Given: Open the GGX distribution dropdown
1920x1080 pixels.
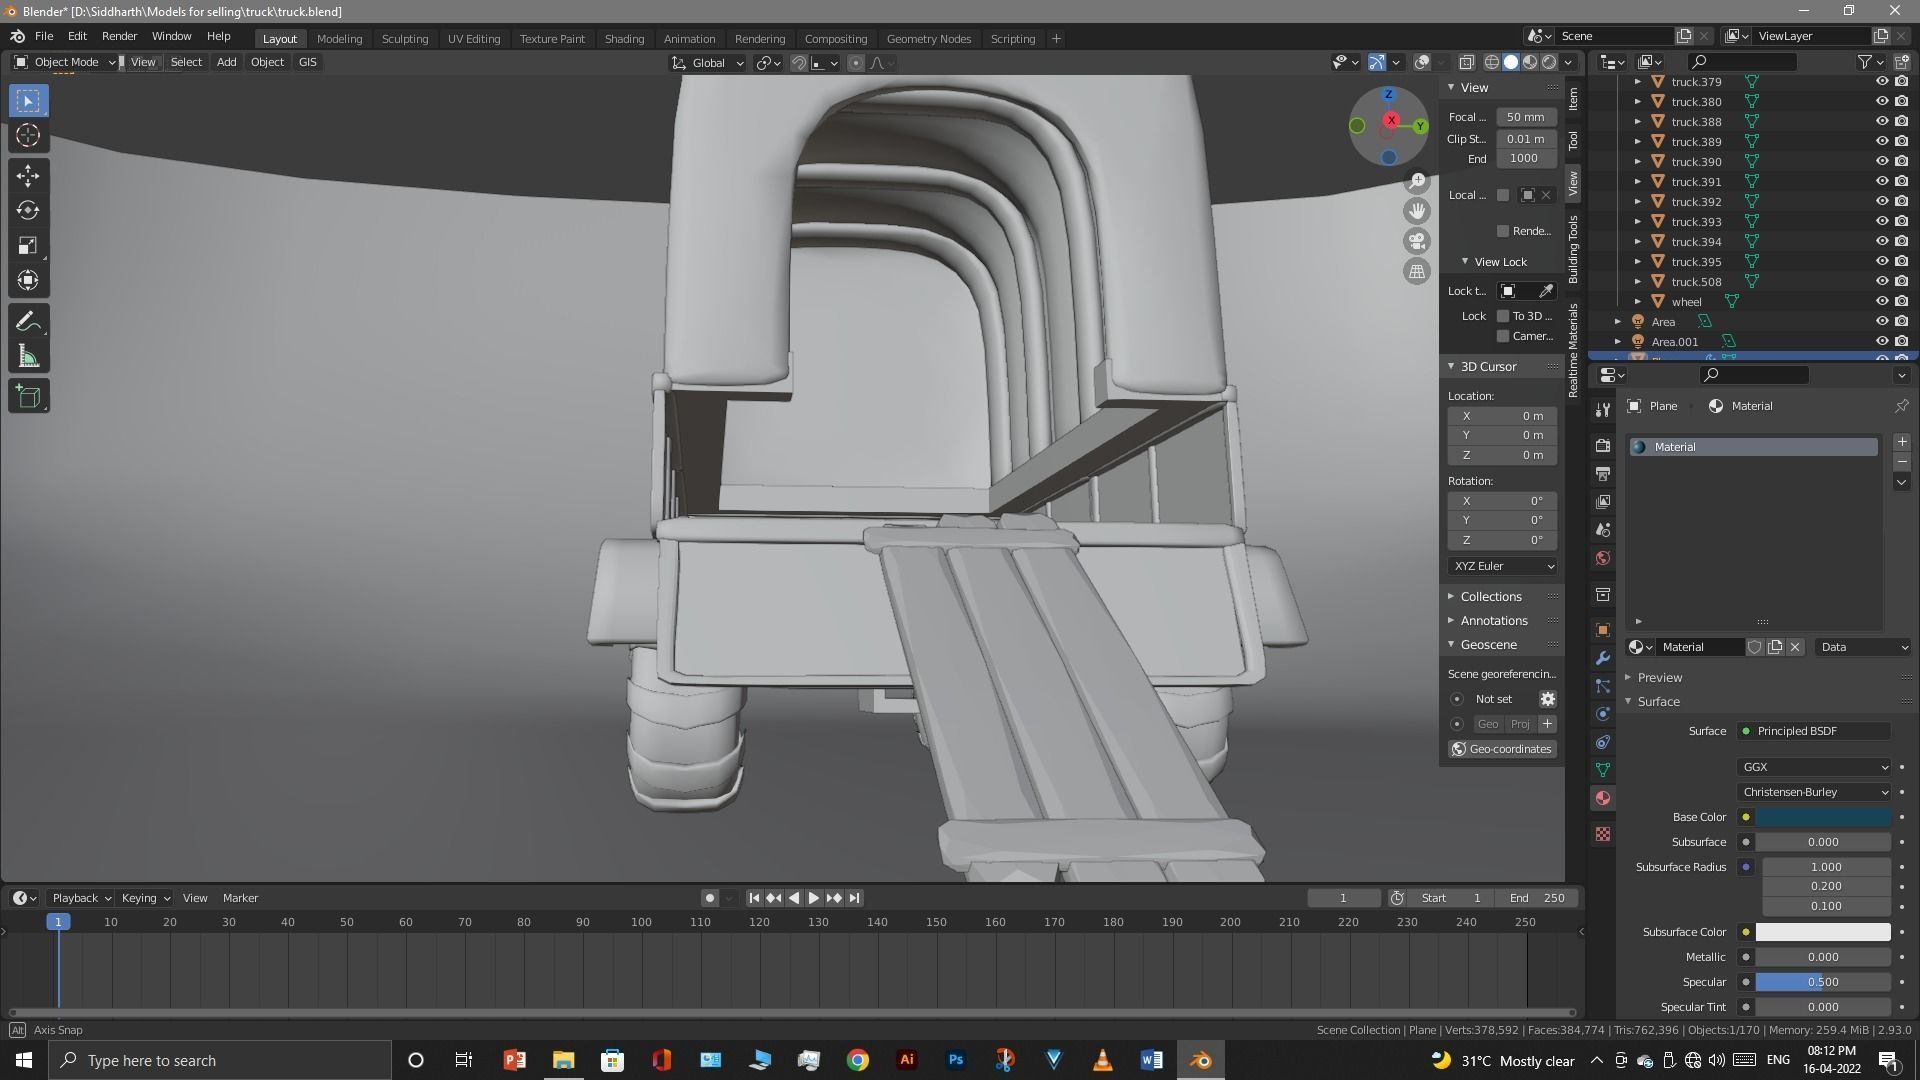Looking at the screenshot, I should (x=1814, y=767).
